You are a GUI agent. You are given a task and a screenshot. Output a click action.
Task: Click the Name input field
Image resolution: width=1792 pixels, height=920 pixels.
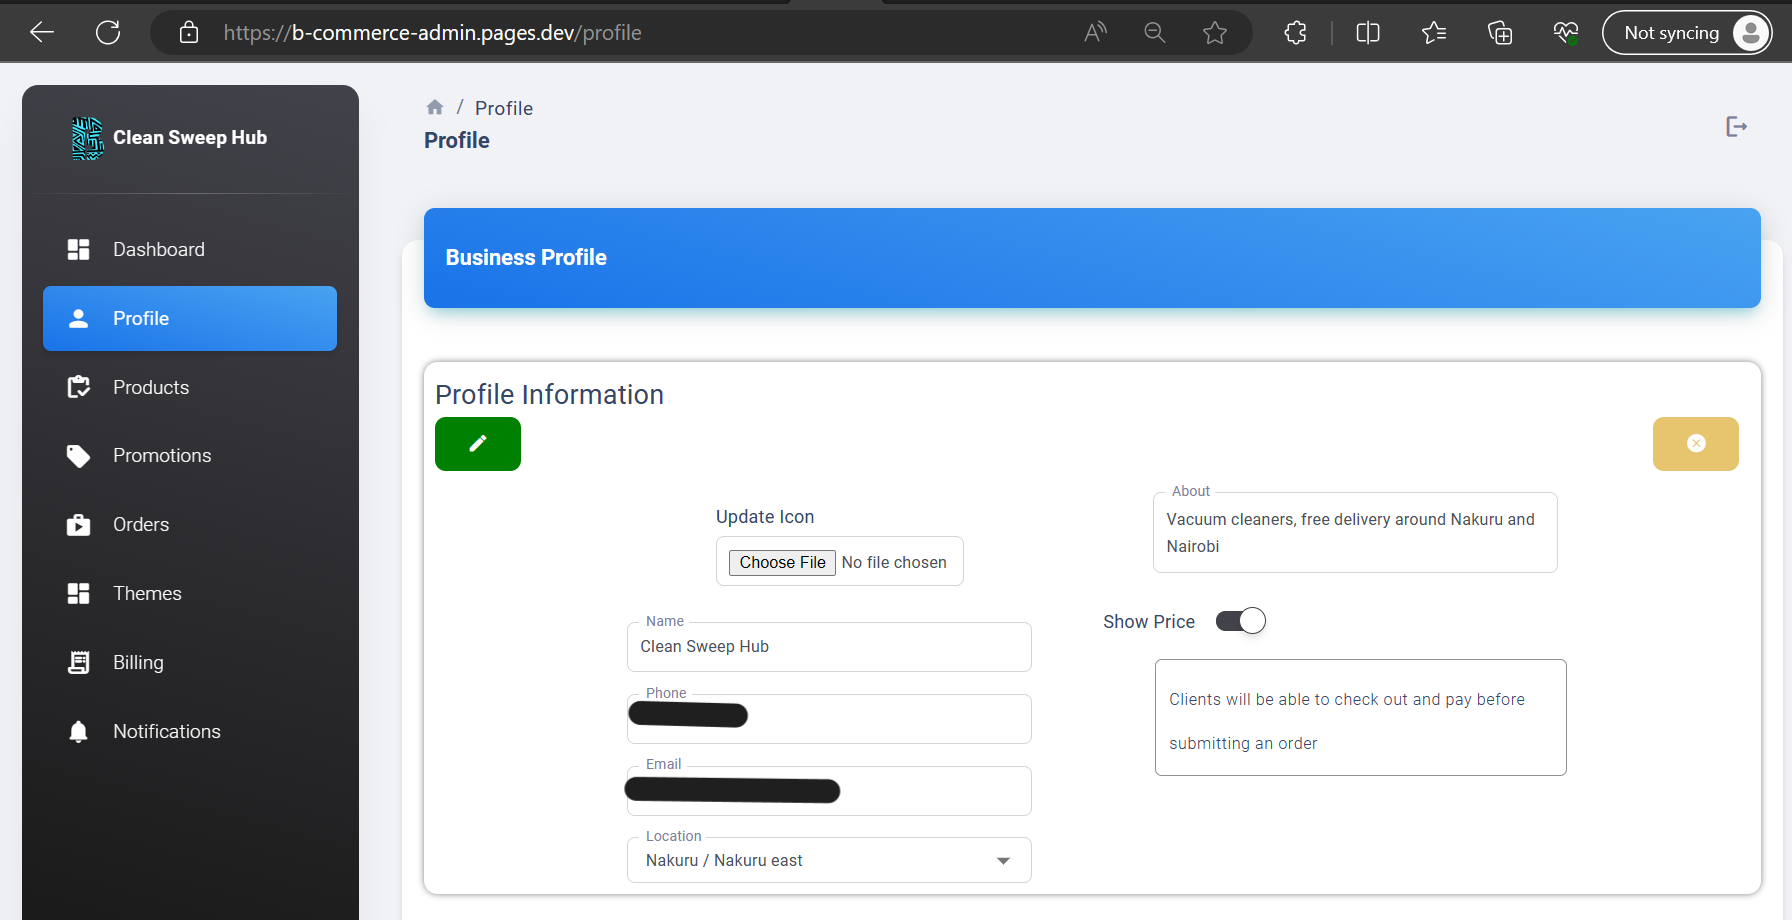pos(828,647)
